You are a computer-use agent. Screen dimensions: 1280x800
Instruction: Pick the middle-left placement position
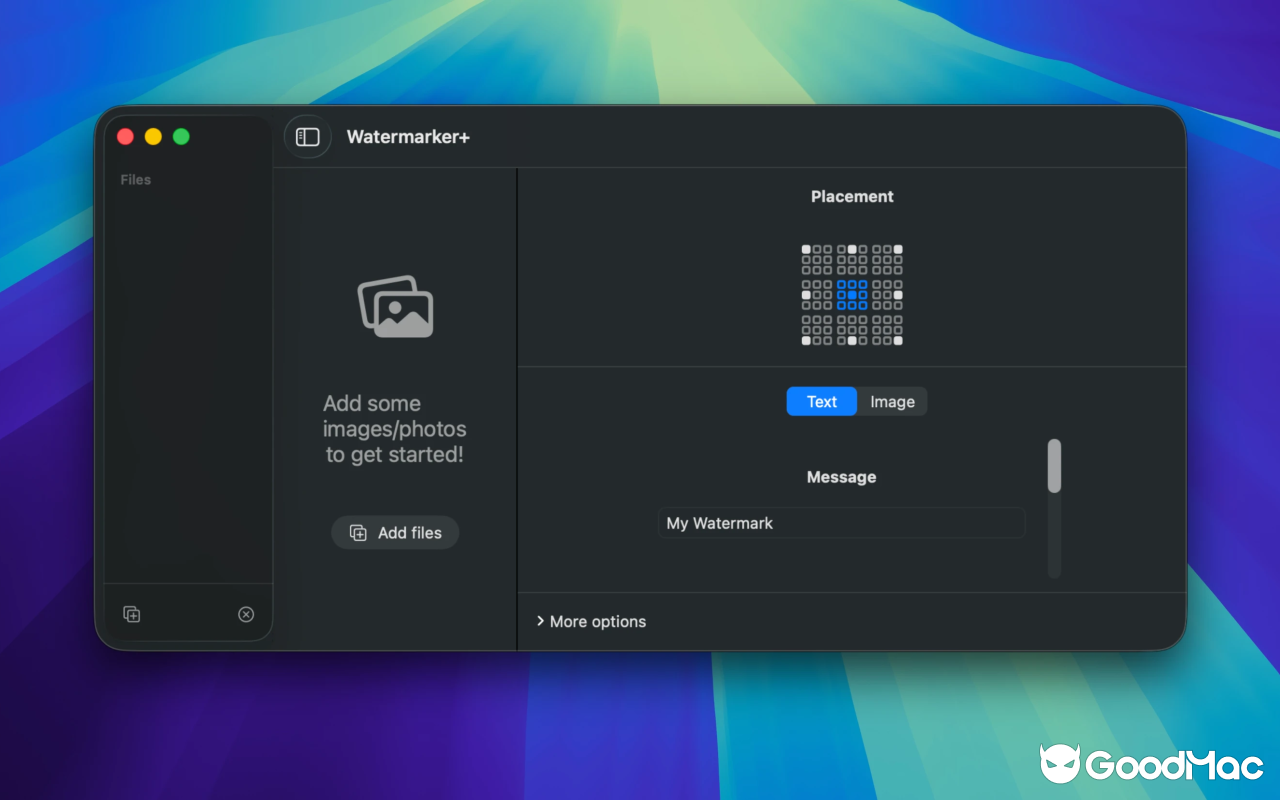tap(806, 295)
